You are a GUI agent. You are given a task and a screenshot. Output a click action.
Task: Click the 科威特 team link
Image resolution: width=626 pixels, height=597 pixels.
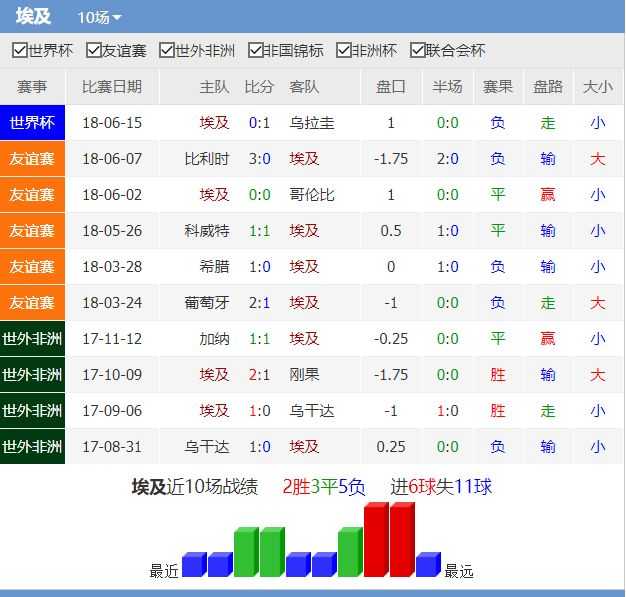[207, 231]
